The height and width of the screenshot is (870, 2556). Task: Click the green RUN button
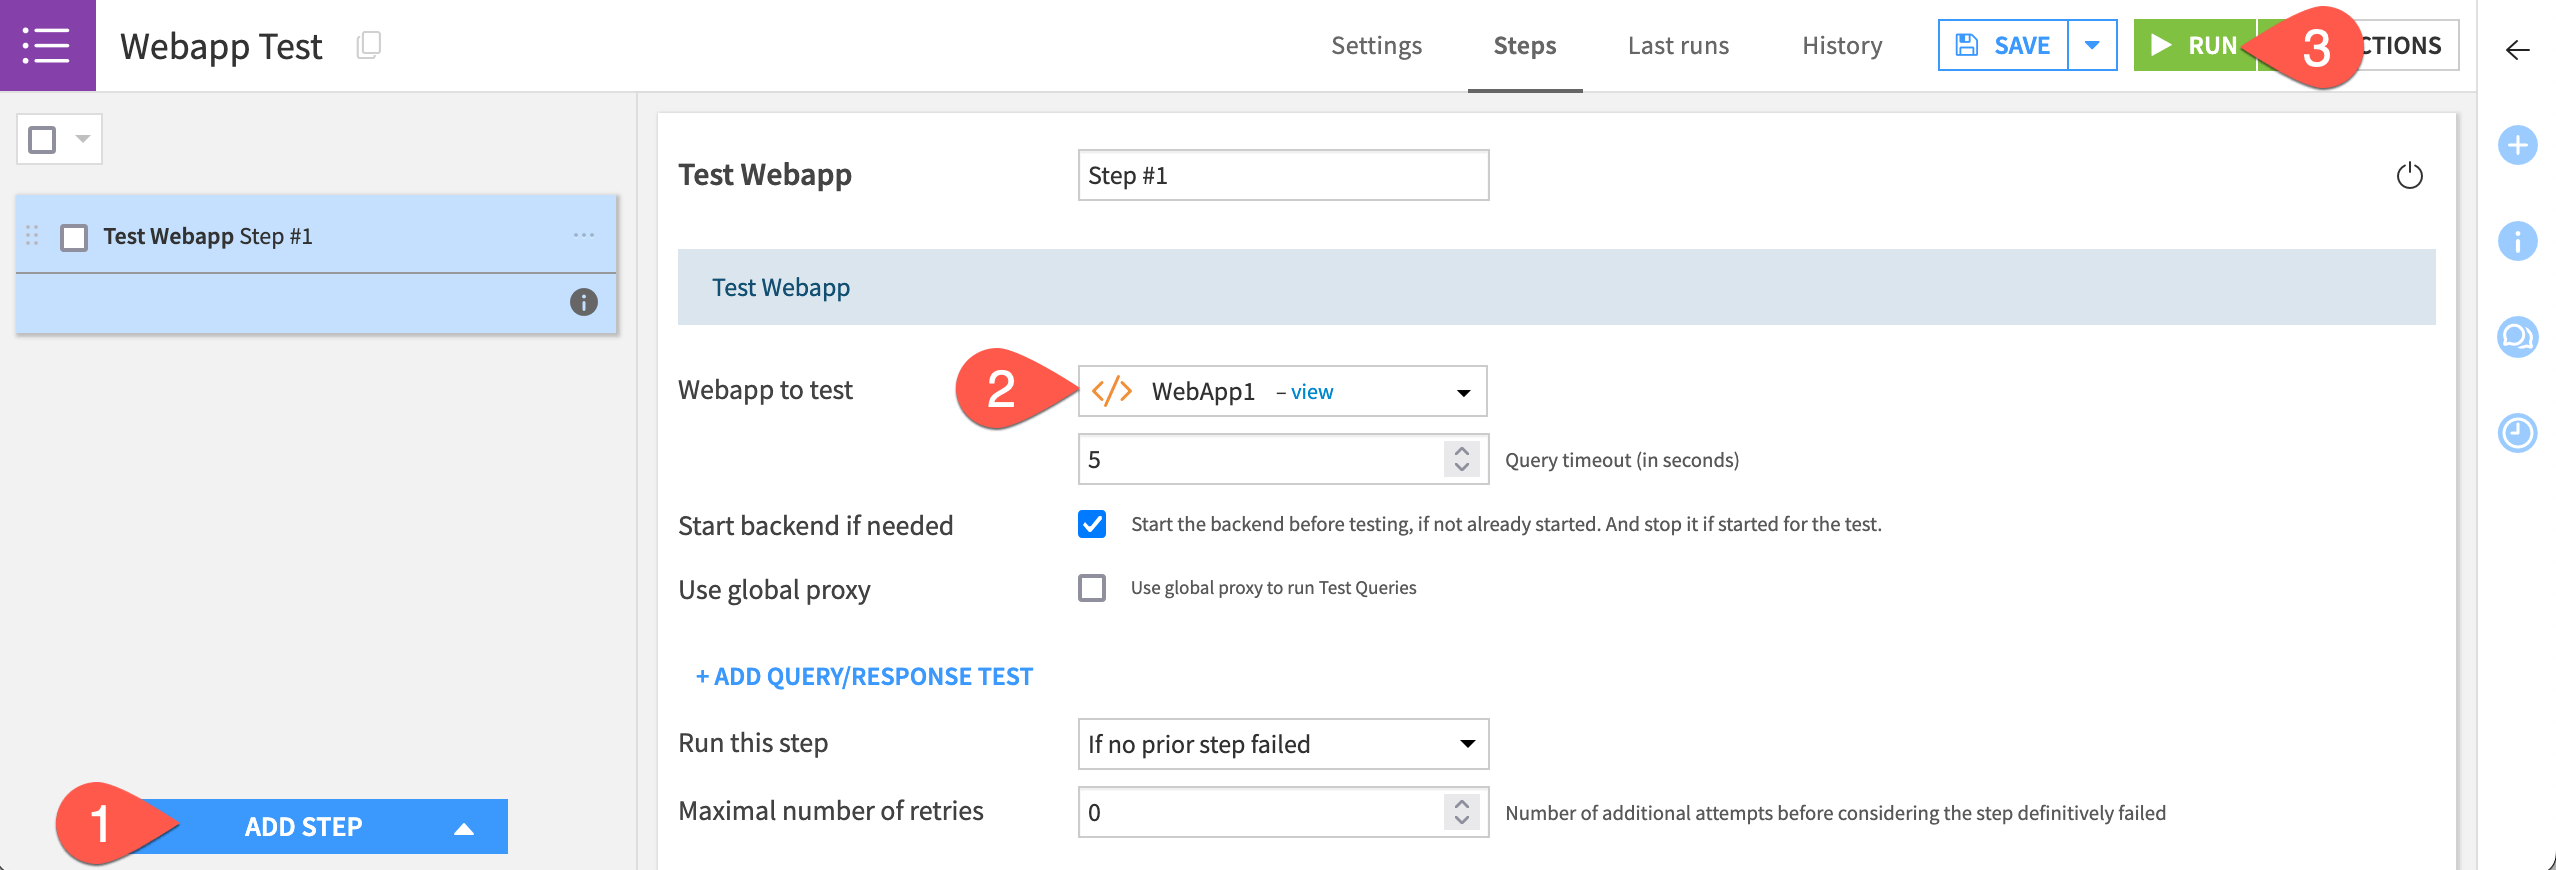(x=2194, y=45)
